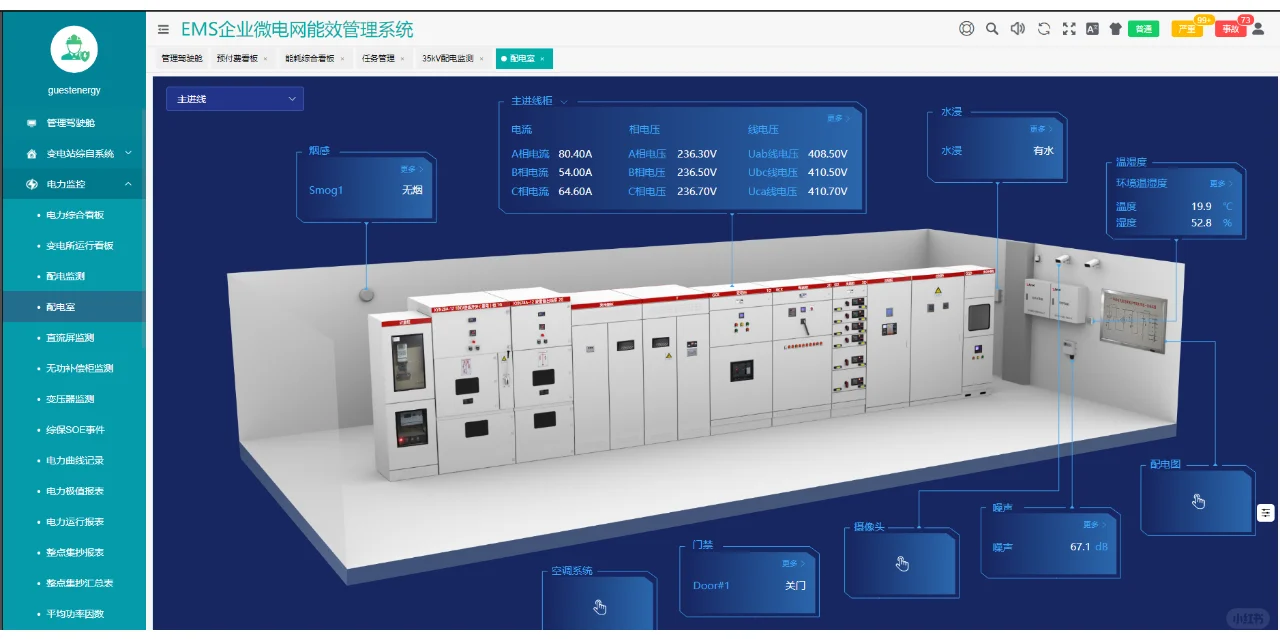Open the language switch icon

(1092, 29)
